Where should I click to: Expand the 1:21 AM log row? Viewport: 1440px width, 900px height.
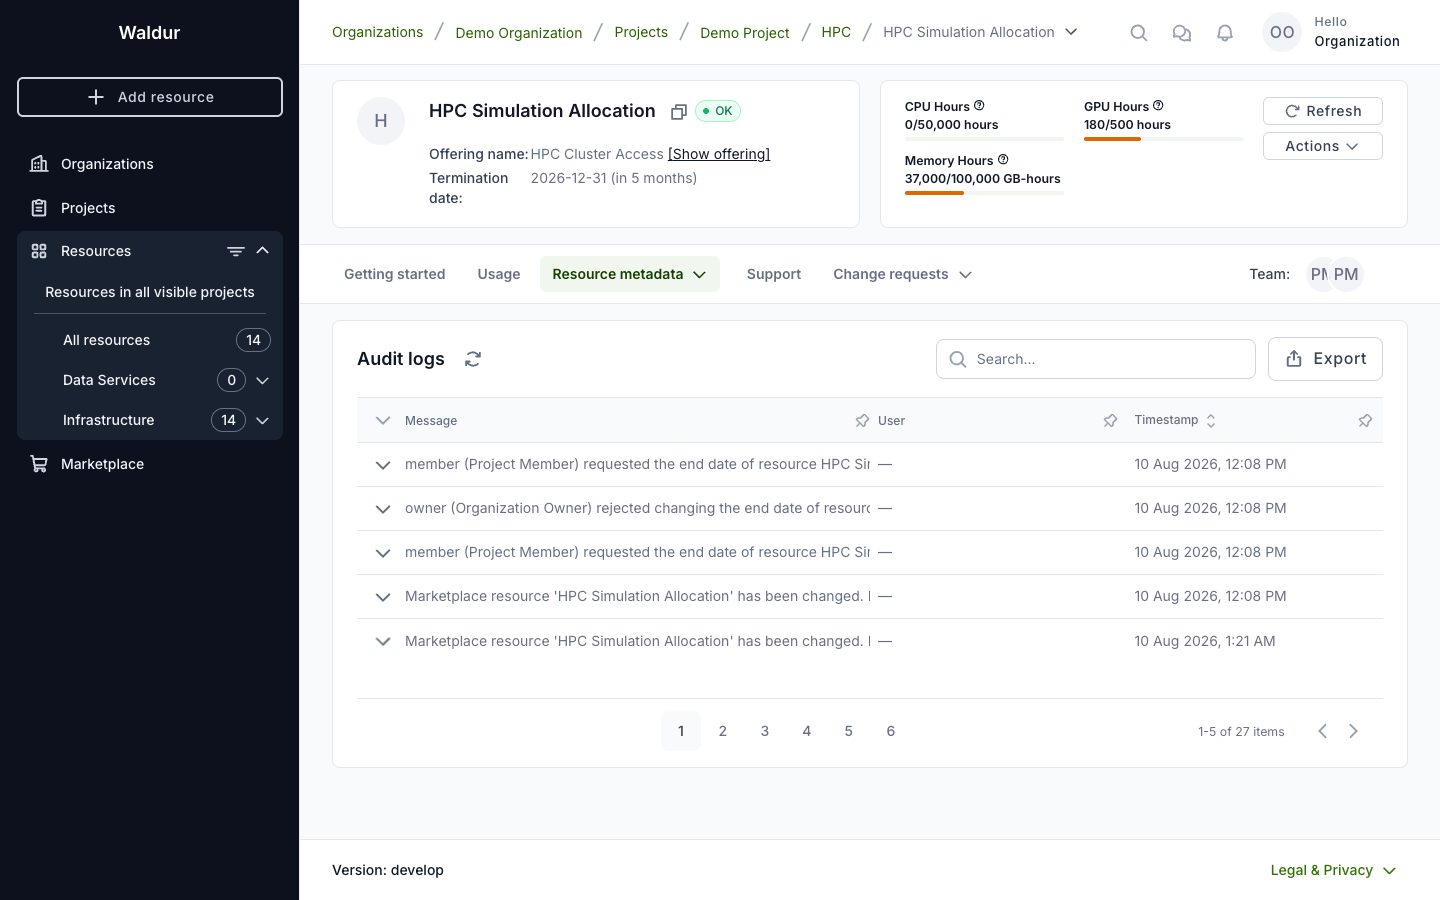(383, 641)
